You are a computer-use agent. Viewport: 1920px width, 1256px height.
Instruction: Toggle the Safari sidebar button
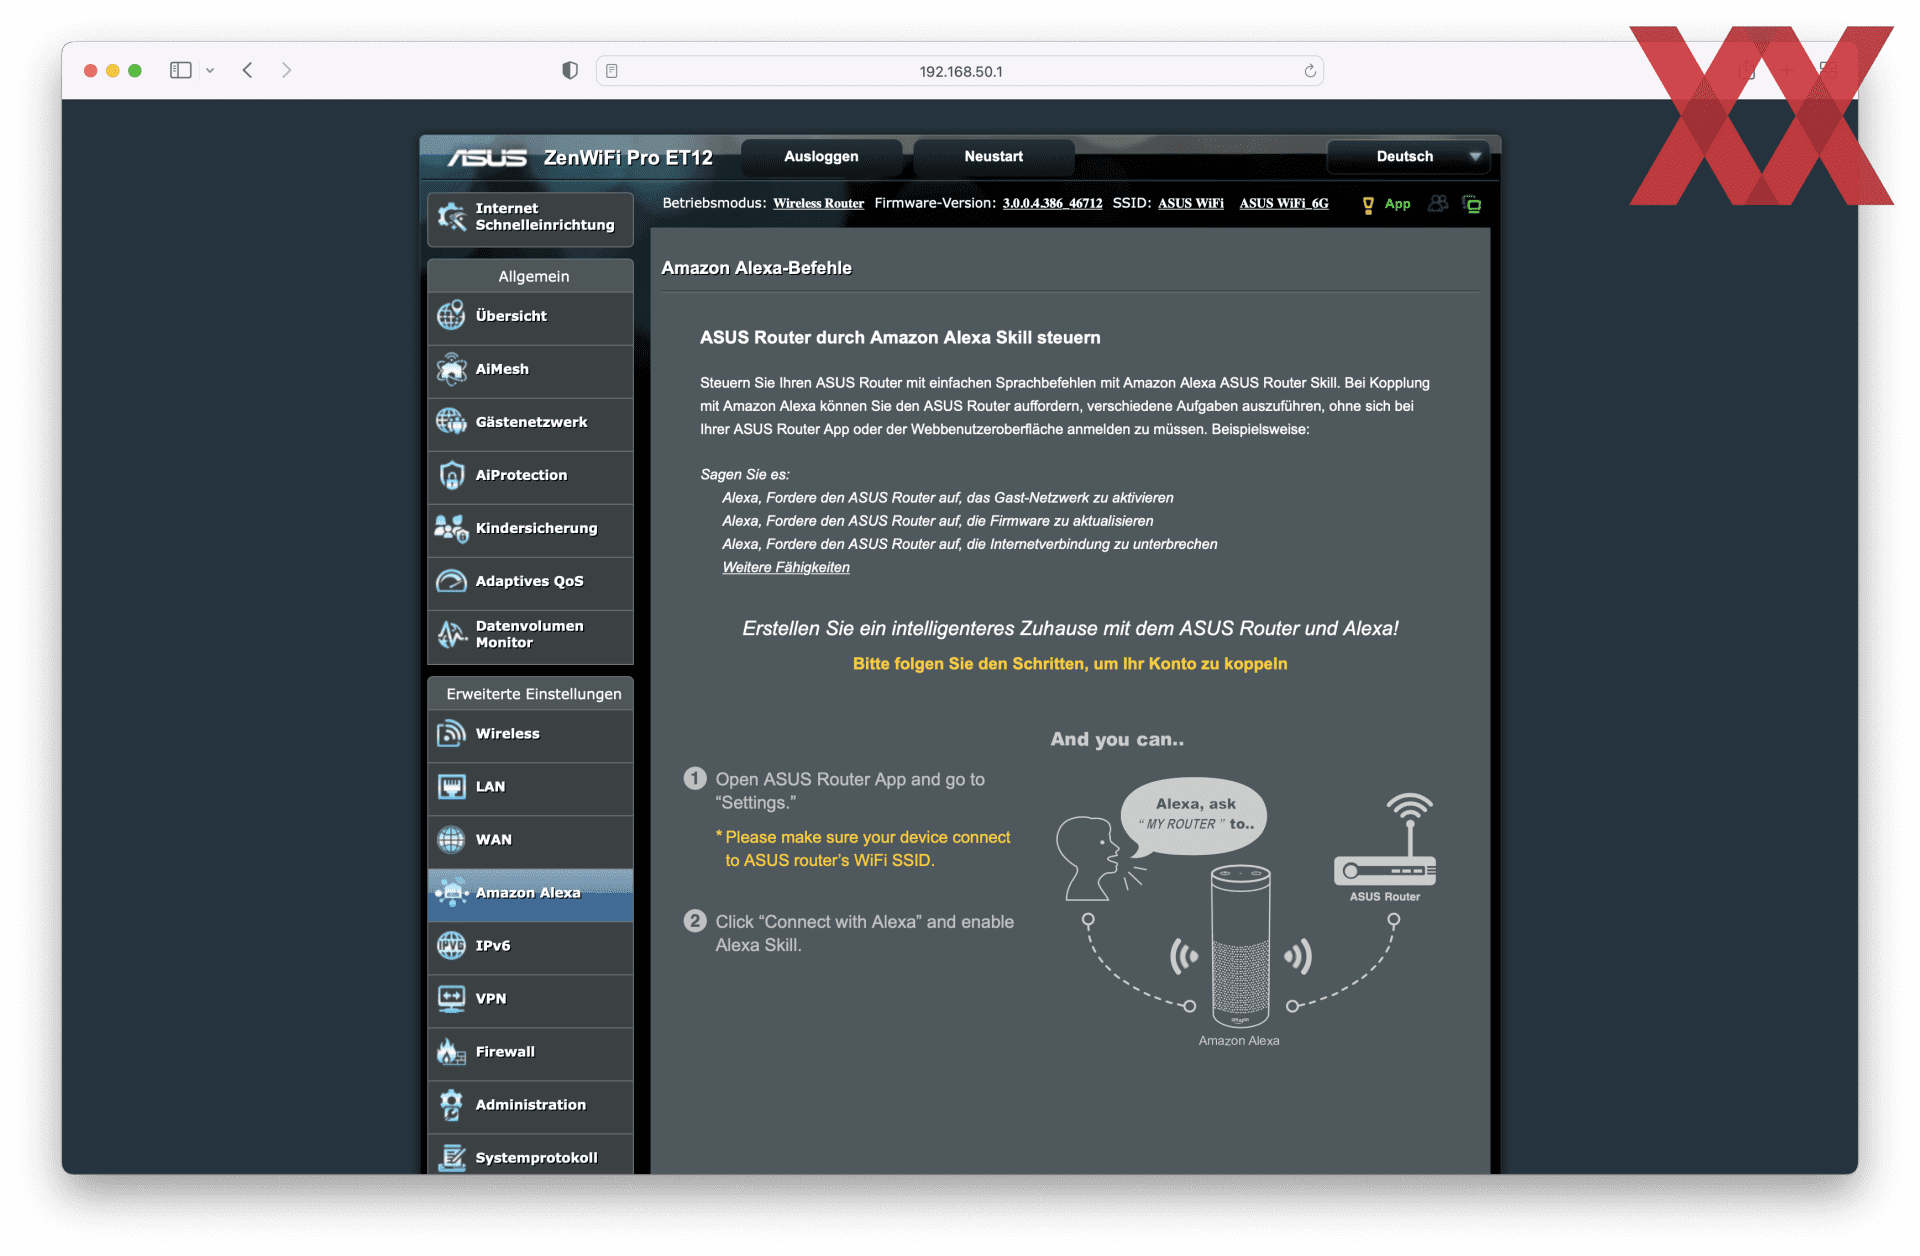click(x=181, y=70)
